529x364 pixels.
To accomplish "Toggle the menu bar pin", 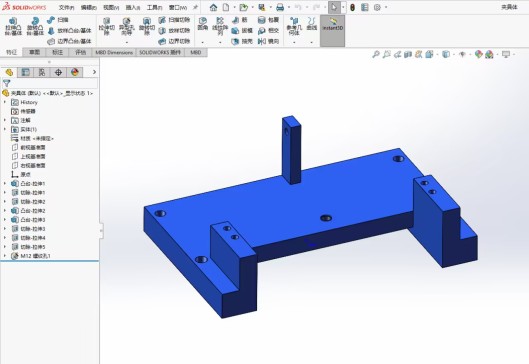I will [x=195, y=7].
